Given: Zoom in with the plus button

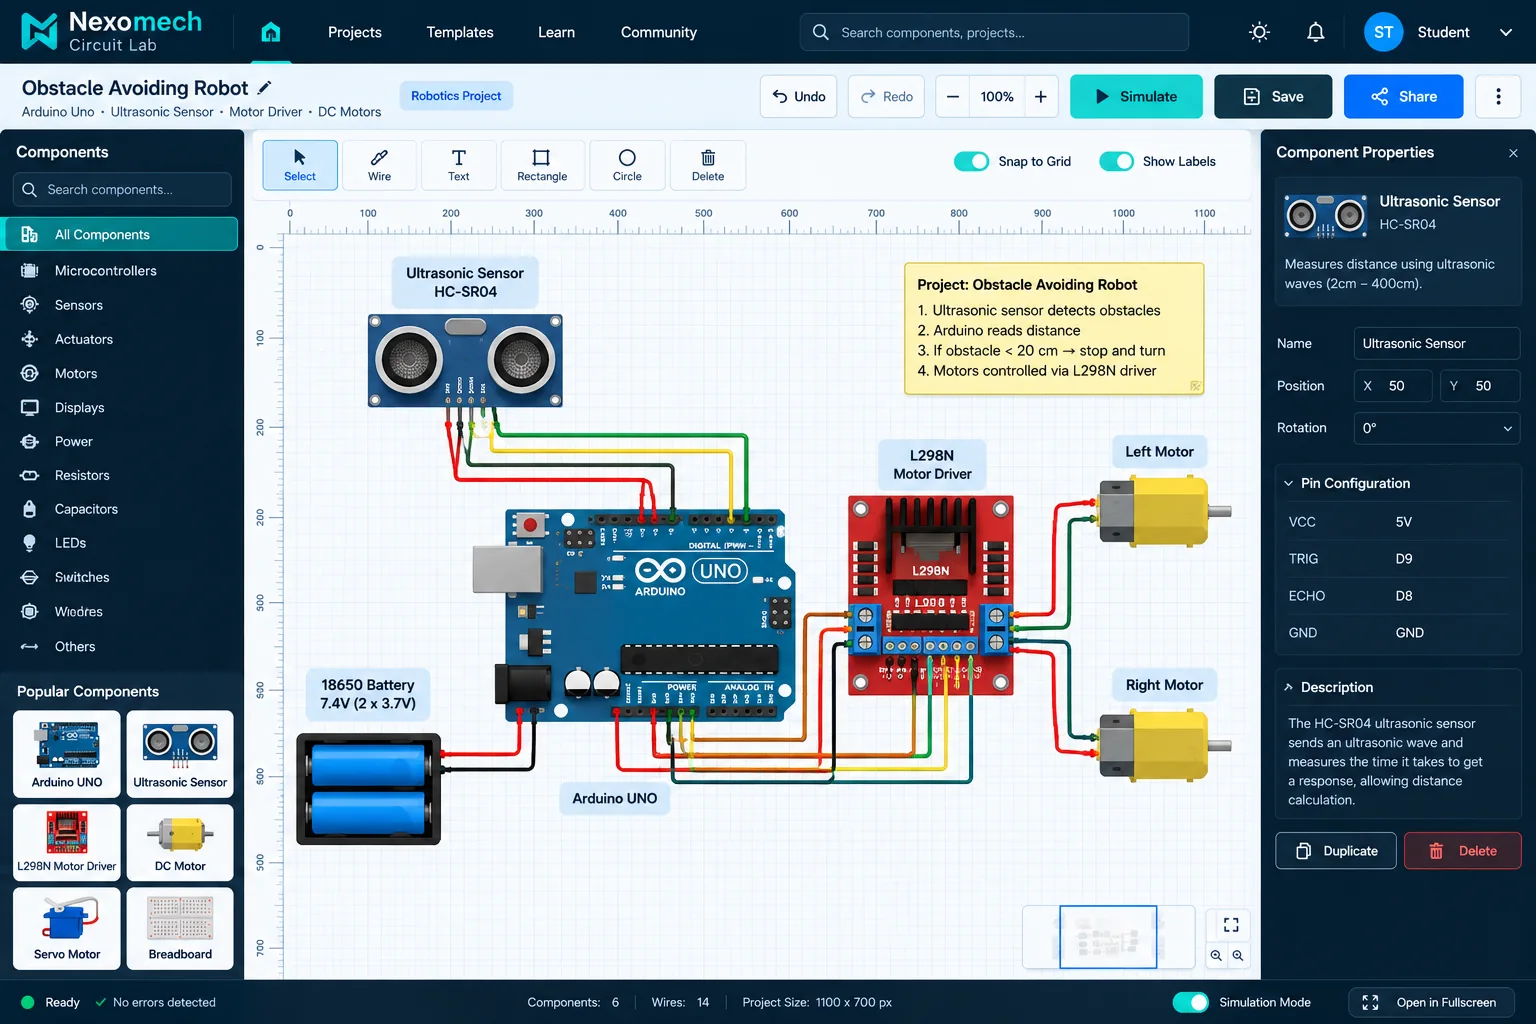Looking at the screenshot, I should click(1041, 96).
